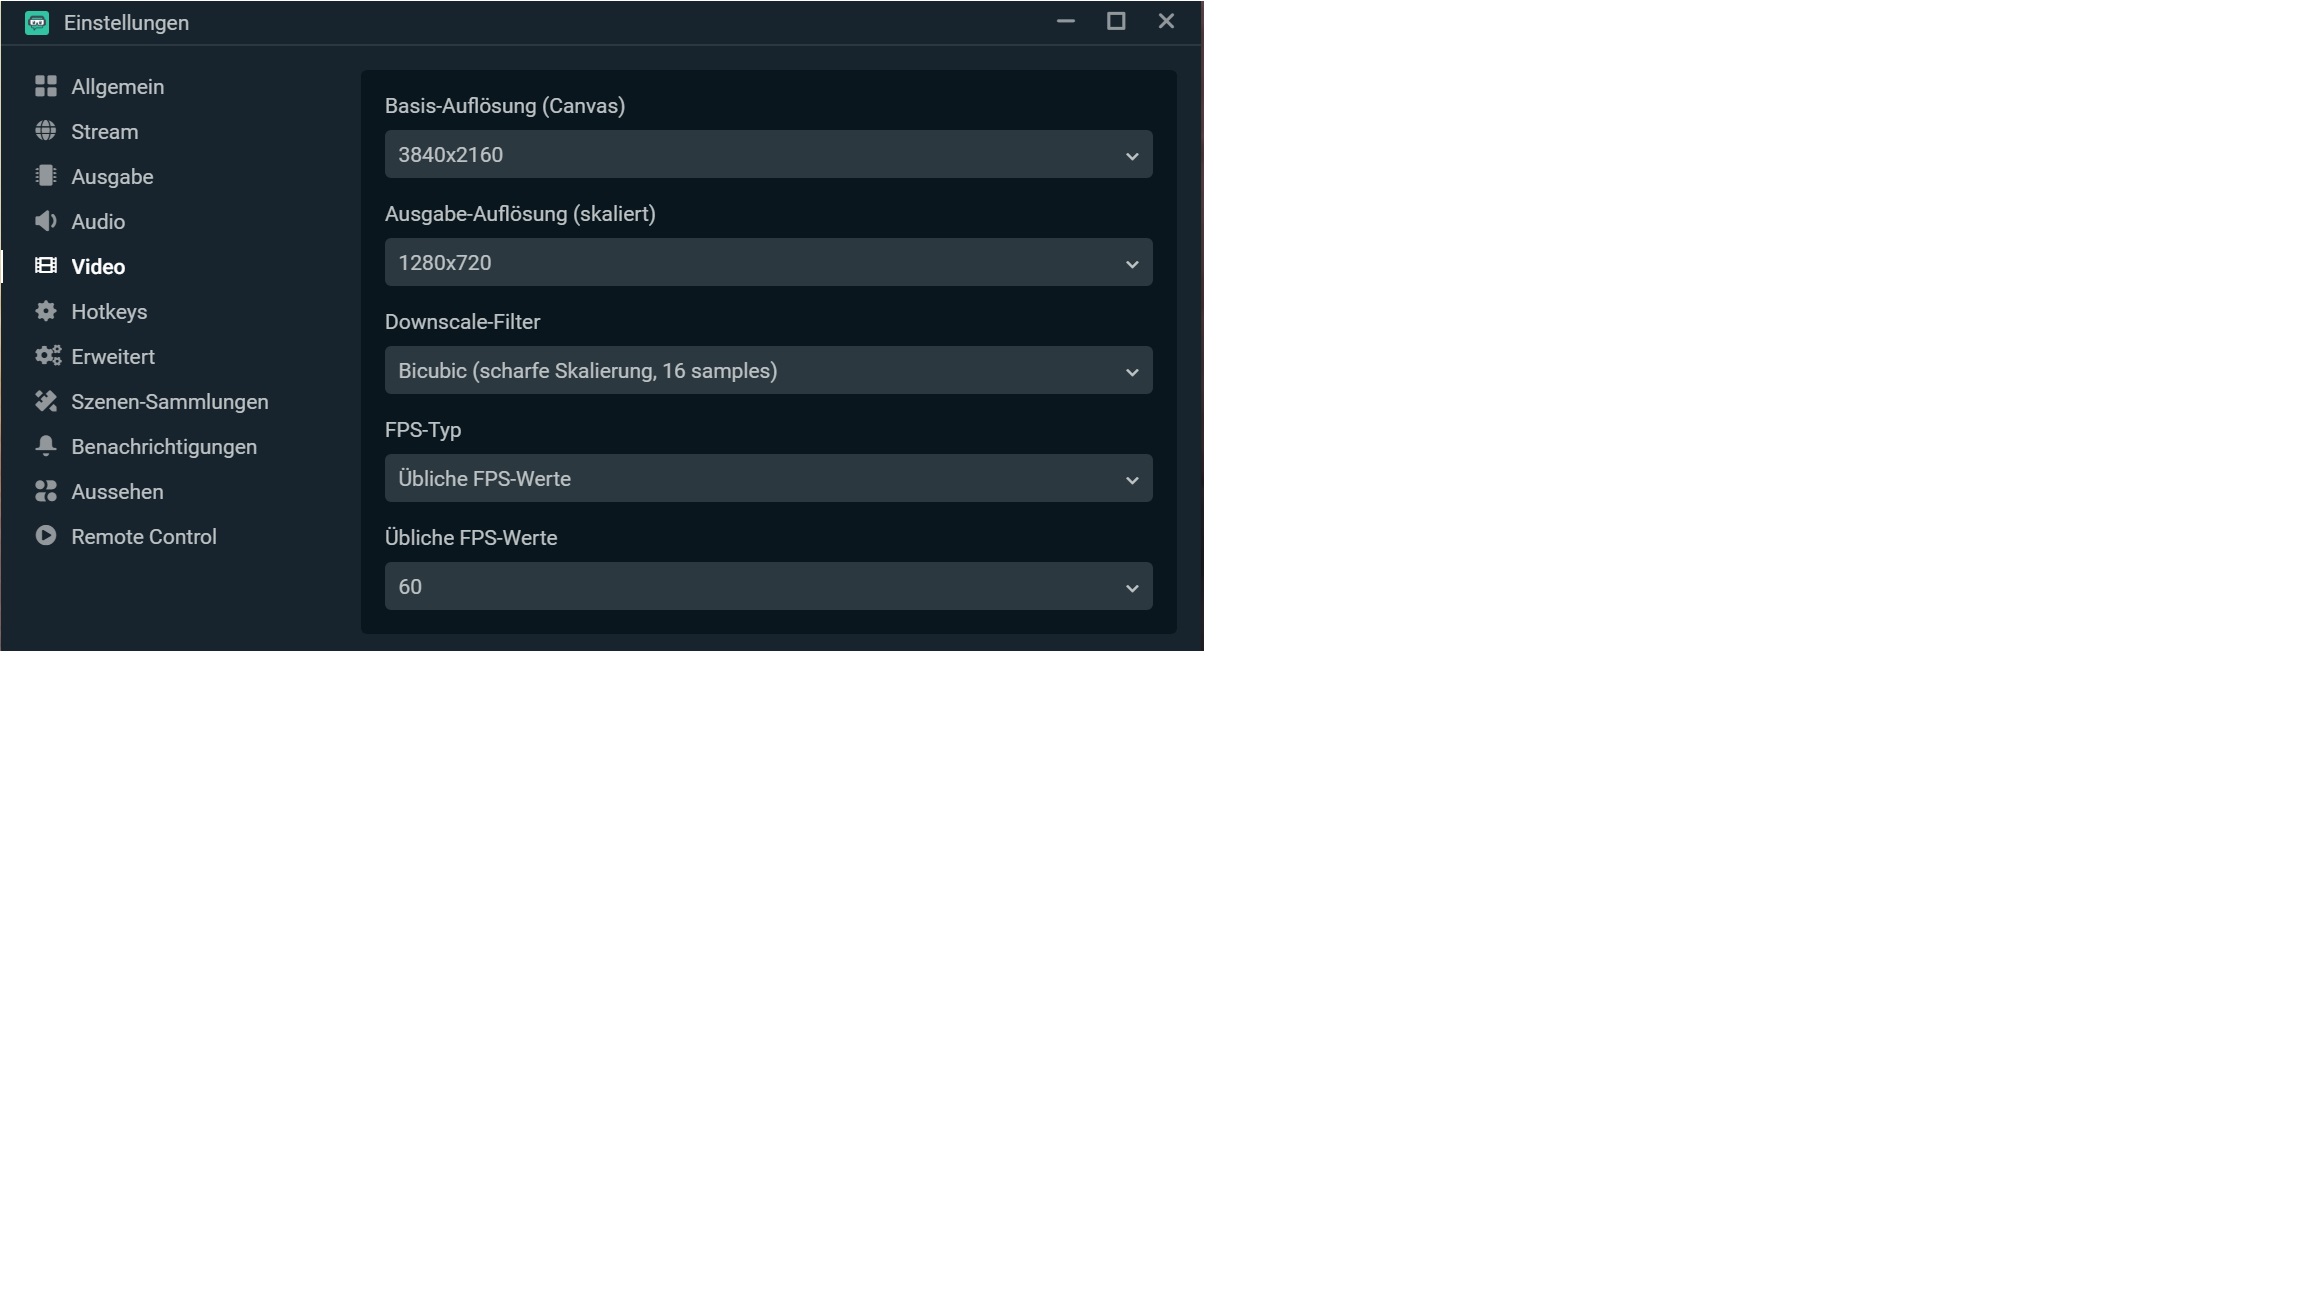Click the Erweitert double-gear icon

tap(47, 357)
